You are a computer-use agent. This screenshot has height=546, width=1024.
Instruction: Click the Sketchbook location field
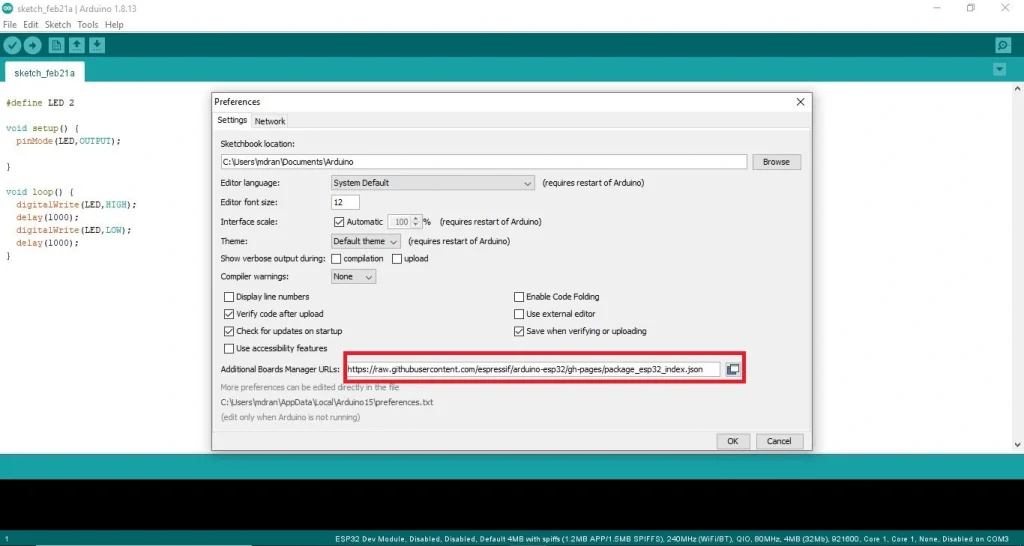coord(484,162)
